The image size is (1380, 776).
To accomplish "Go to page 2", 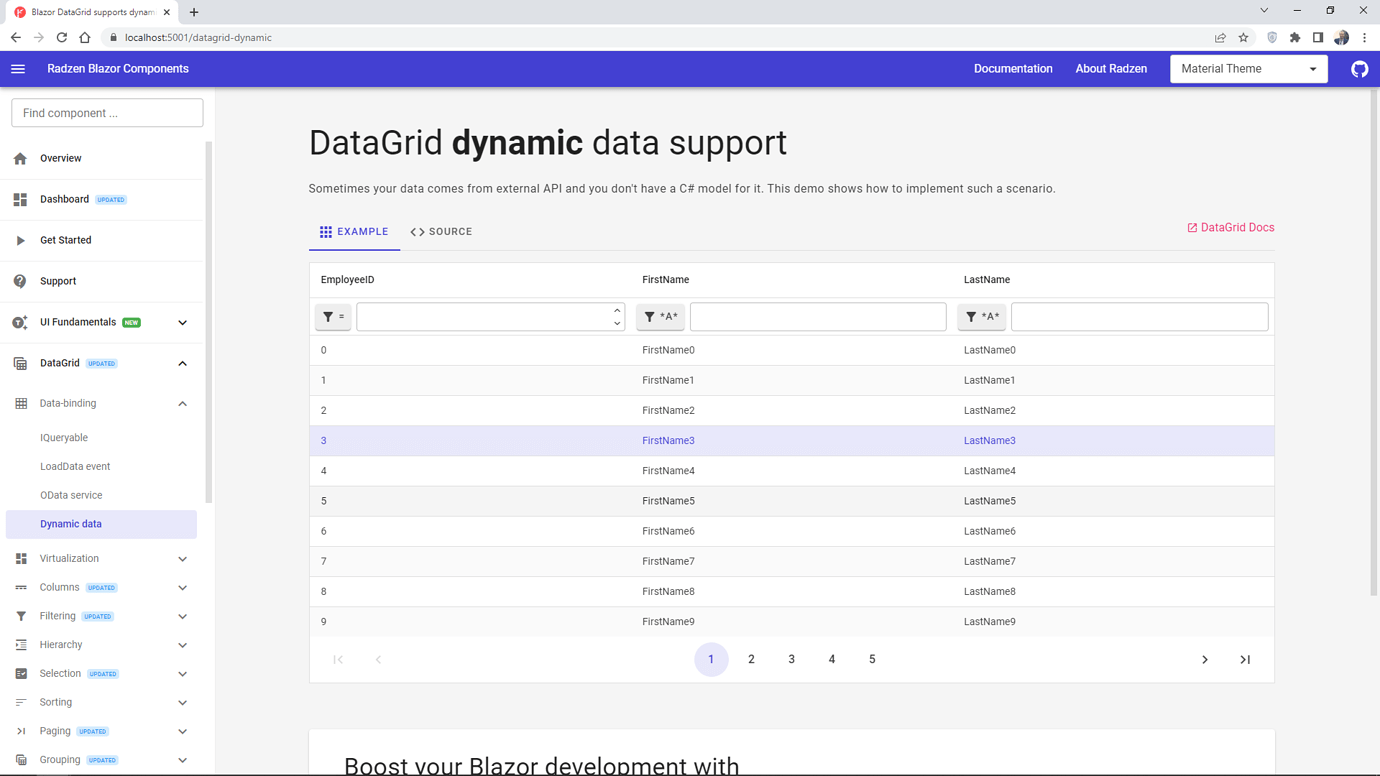I will (751, 660).
